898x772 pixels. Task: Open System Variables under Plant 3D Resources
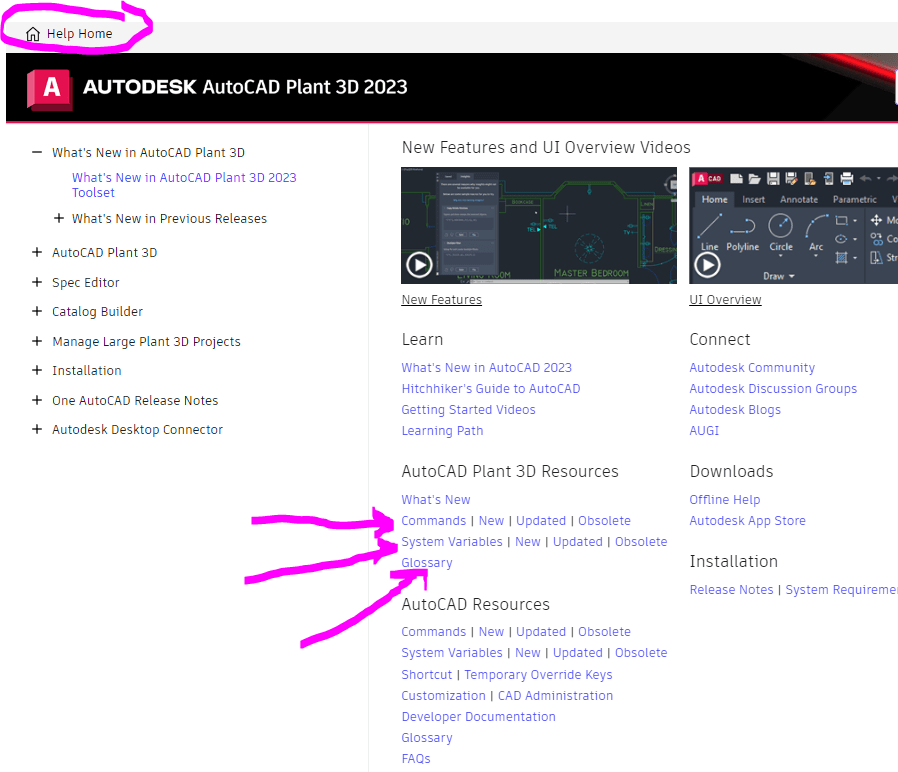[x=452, y=542]
